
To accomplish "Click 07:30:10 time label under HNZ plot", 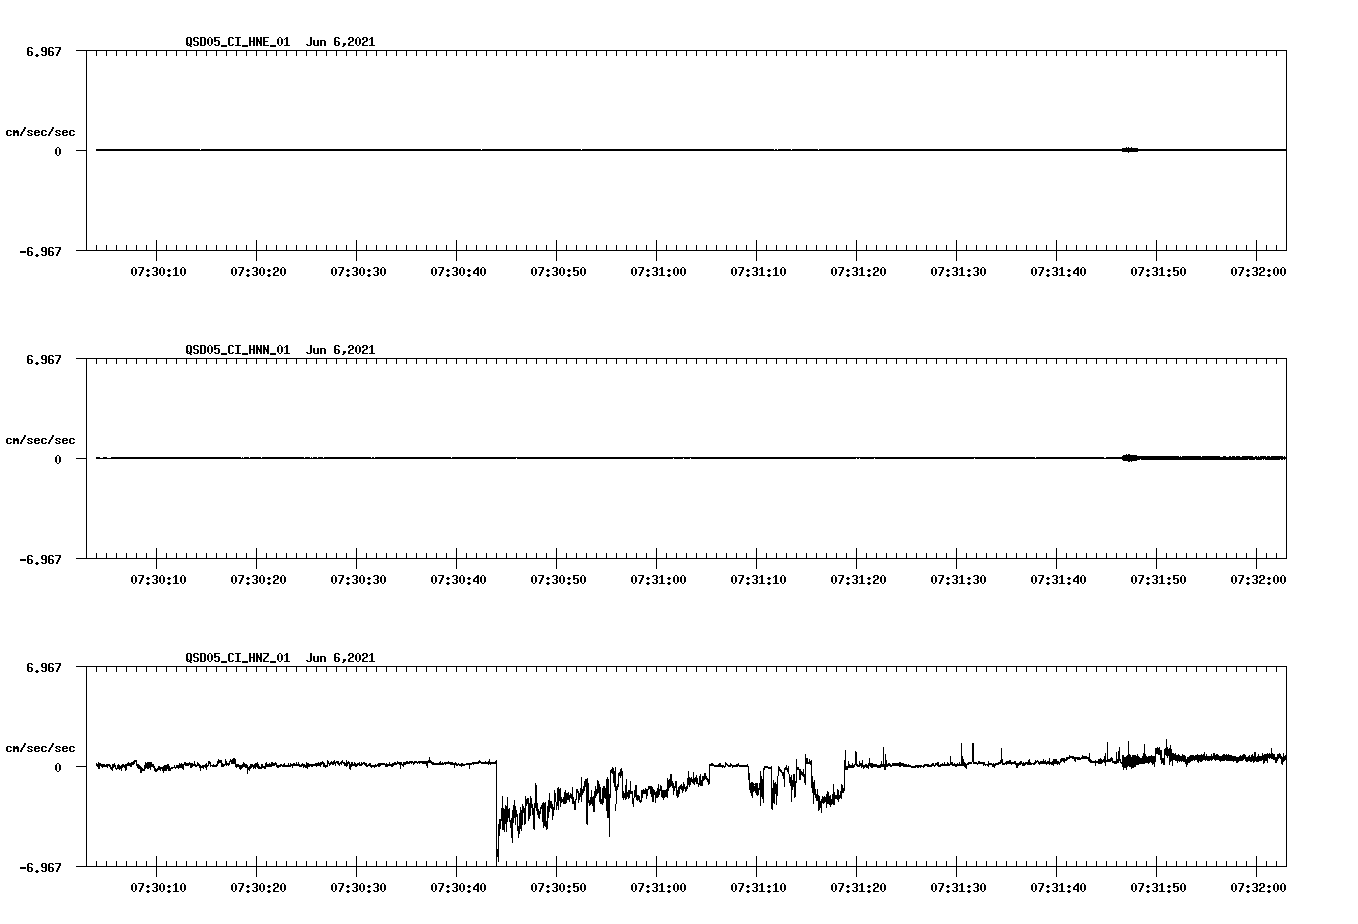I will 158,887.
